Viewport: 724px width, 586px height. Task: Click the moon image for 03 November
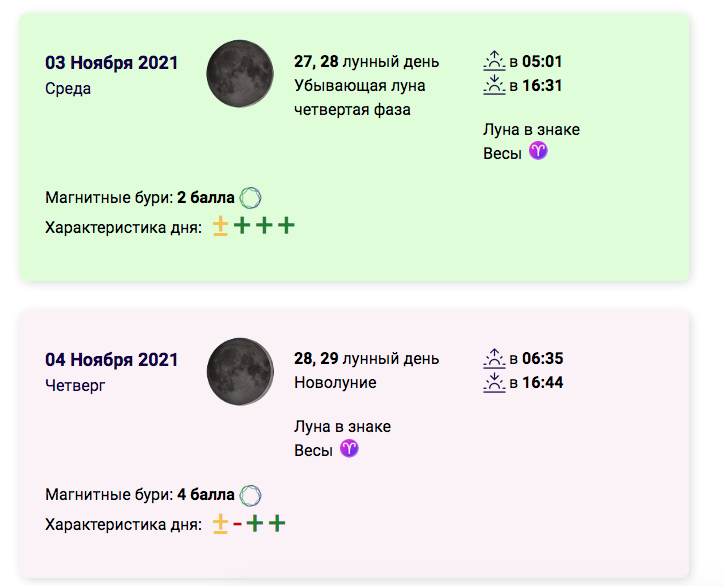click(x=240, y=73)
